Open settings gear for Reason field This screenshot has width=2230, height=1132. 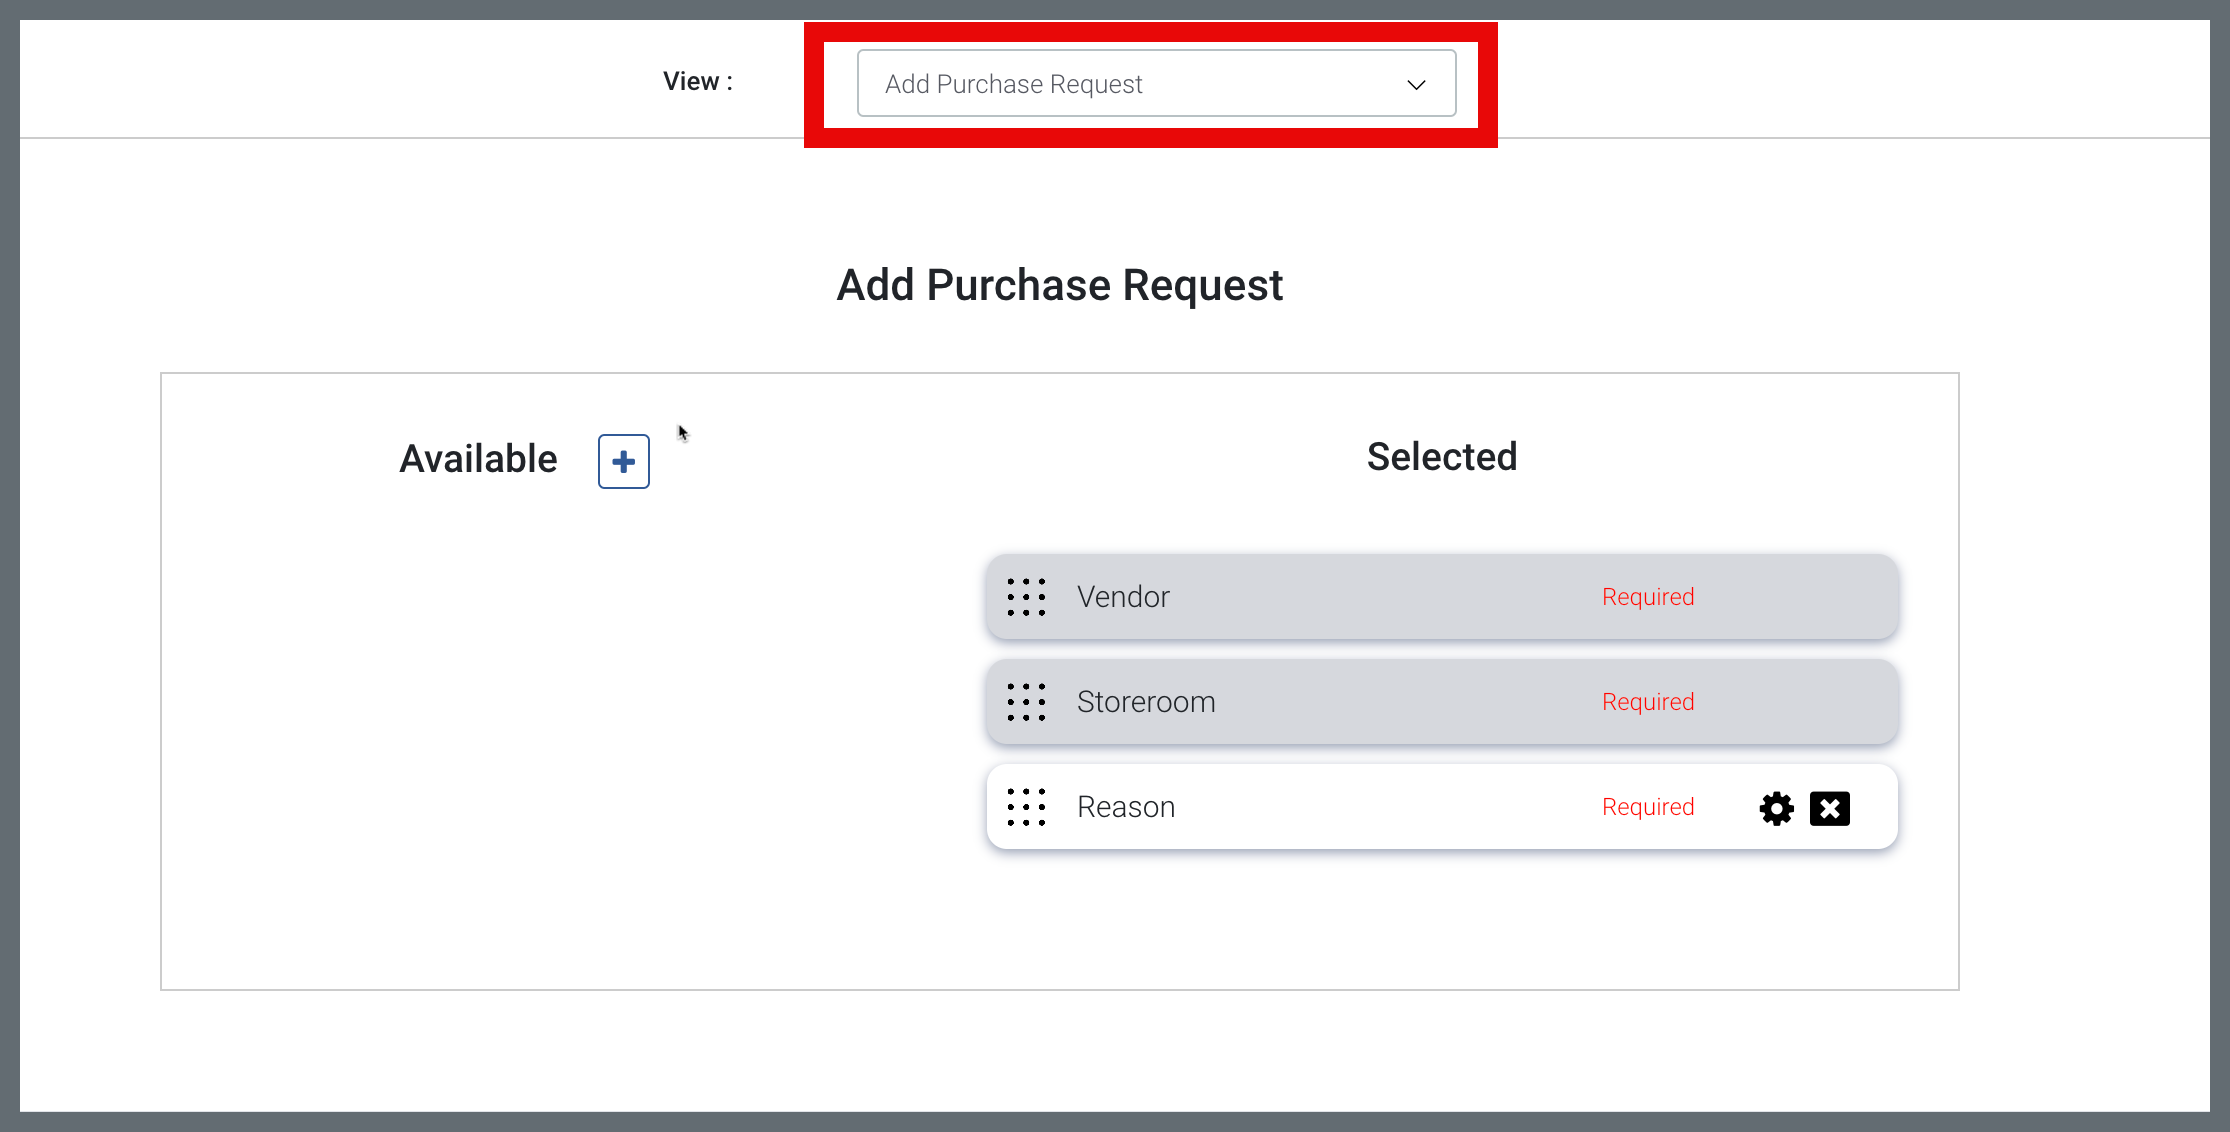tap(1776, 808)
